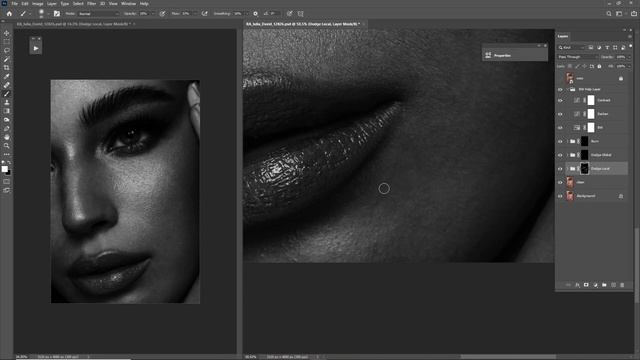Hide the BW adjustment layer
This screenshot has width=640, height=360.
pos(560,128)
